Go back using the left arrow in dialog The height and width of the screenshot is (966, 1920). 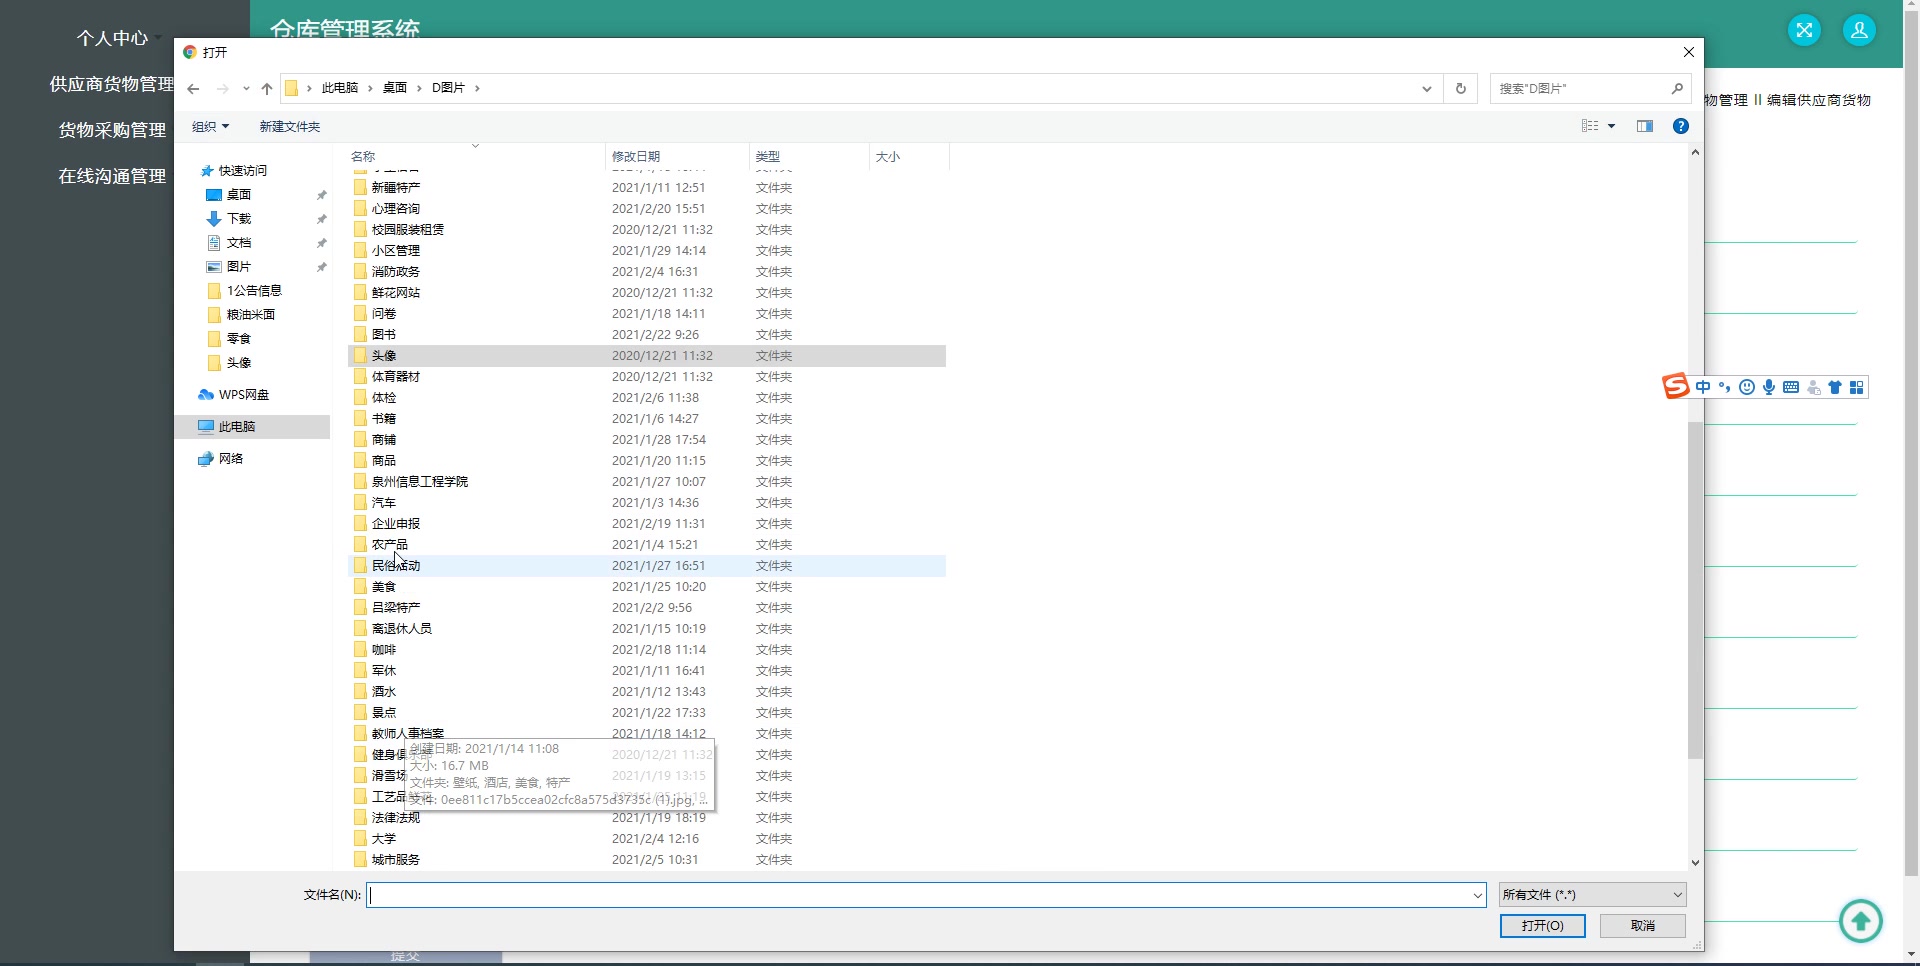pyautogui.click(x=193, y=88)
